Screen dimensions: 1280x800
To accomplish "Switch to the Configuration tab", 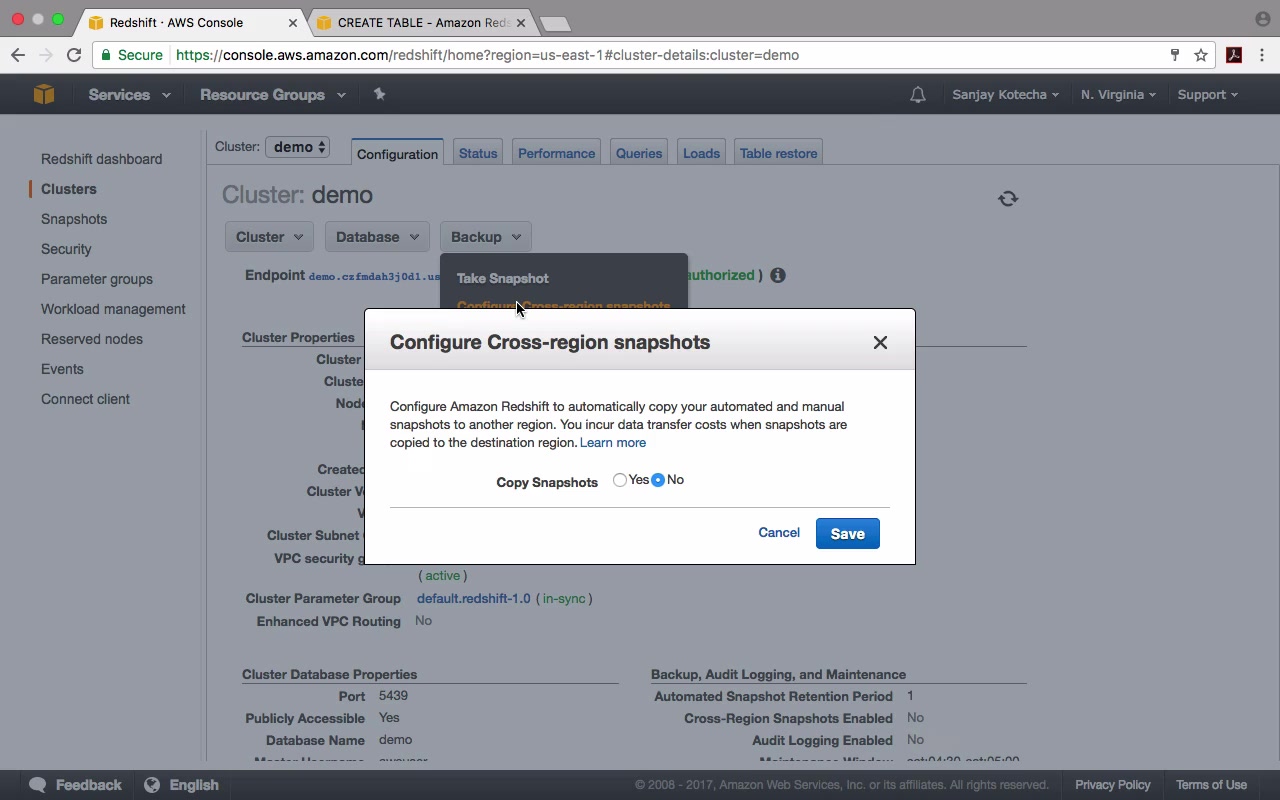I will pos(397,153).
